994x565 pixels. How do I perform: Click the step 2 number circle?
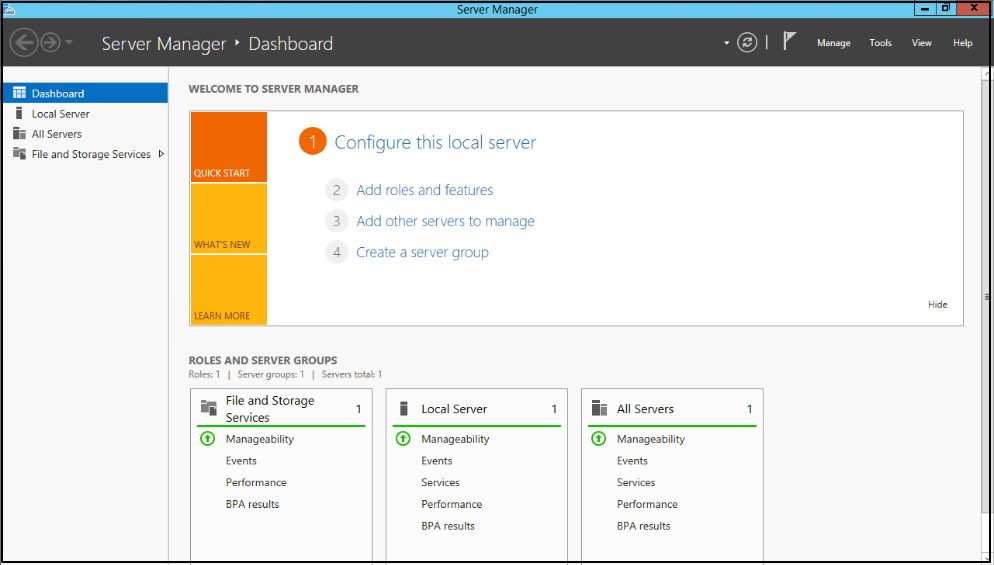337,190
